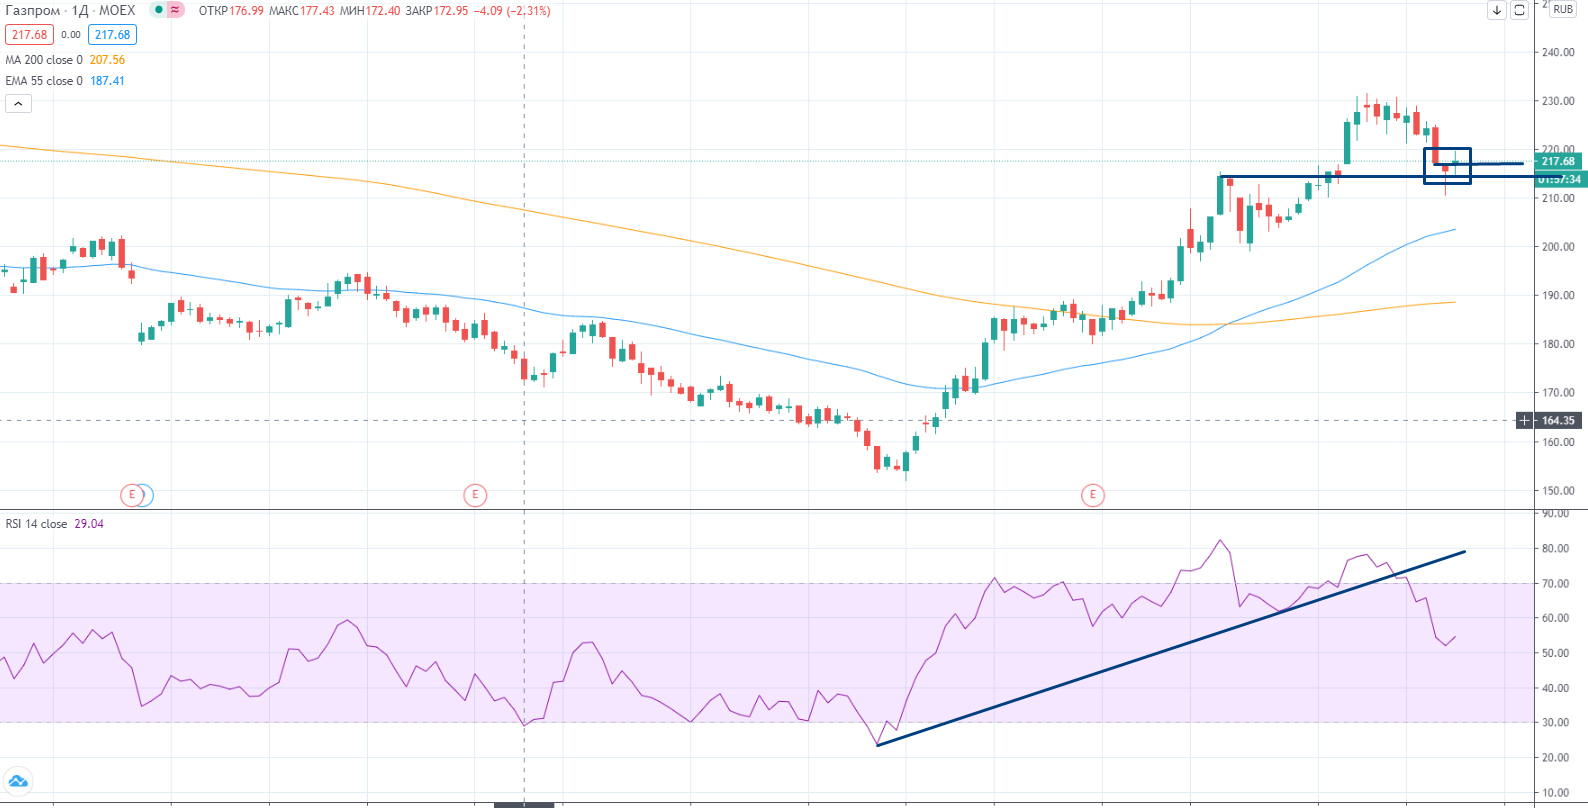
Task: Click the down arrow button near RUB
Action: 1497,10
